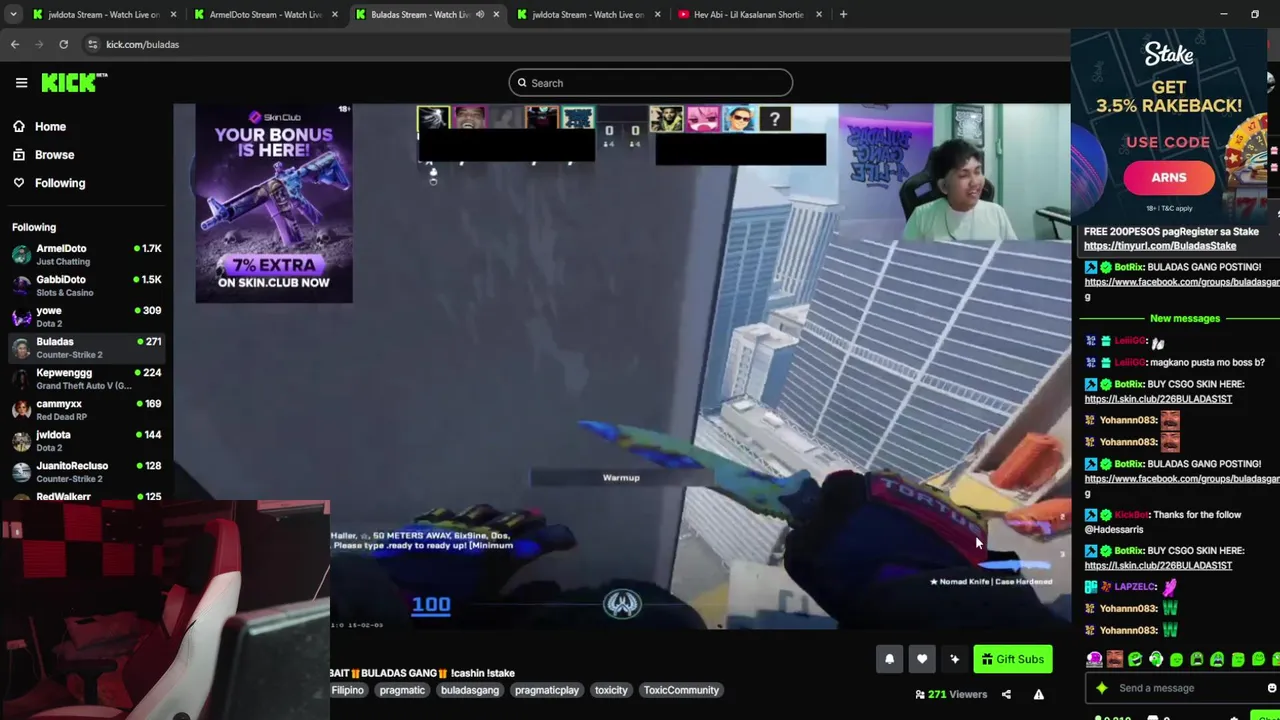Image resolution: width=1280 pixels, height=720 pixels.
Task: Reload the kick.com page
Action: click(63, 44)
